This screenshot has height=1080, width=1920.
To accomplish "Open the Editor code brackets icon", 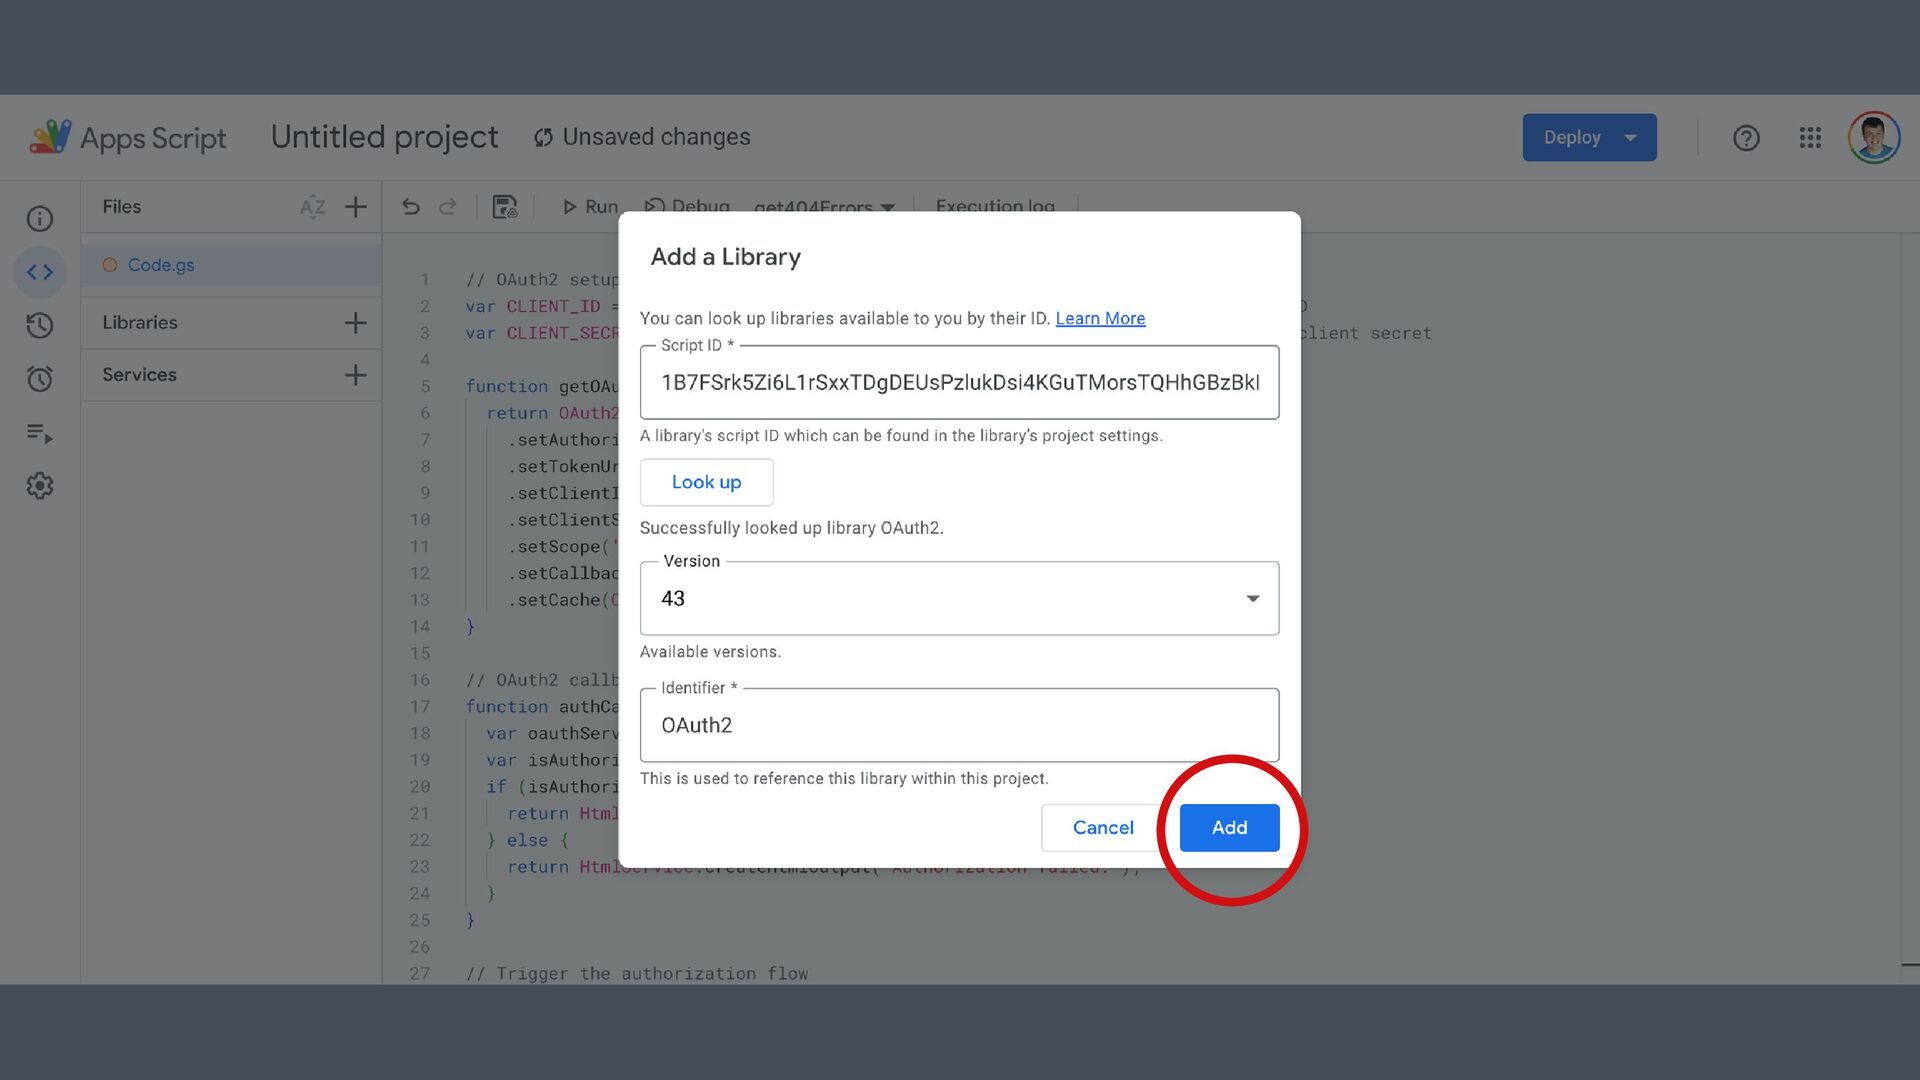I will tap(40, 272).
